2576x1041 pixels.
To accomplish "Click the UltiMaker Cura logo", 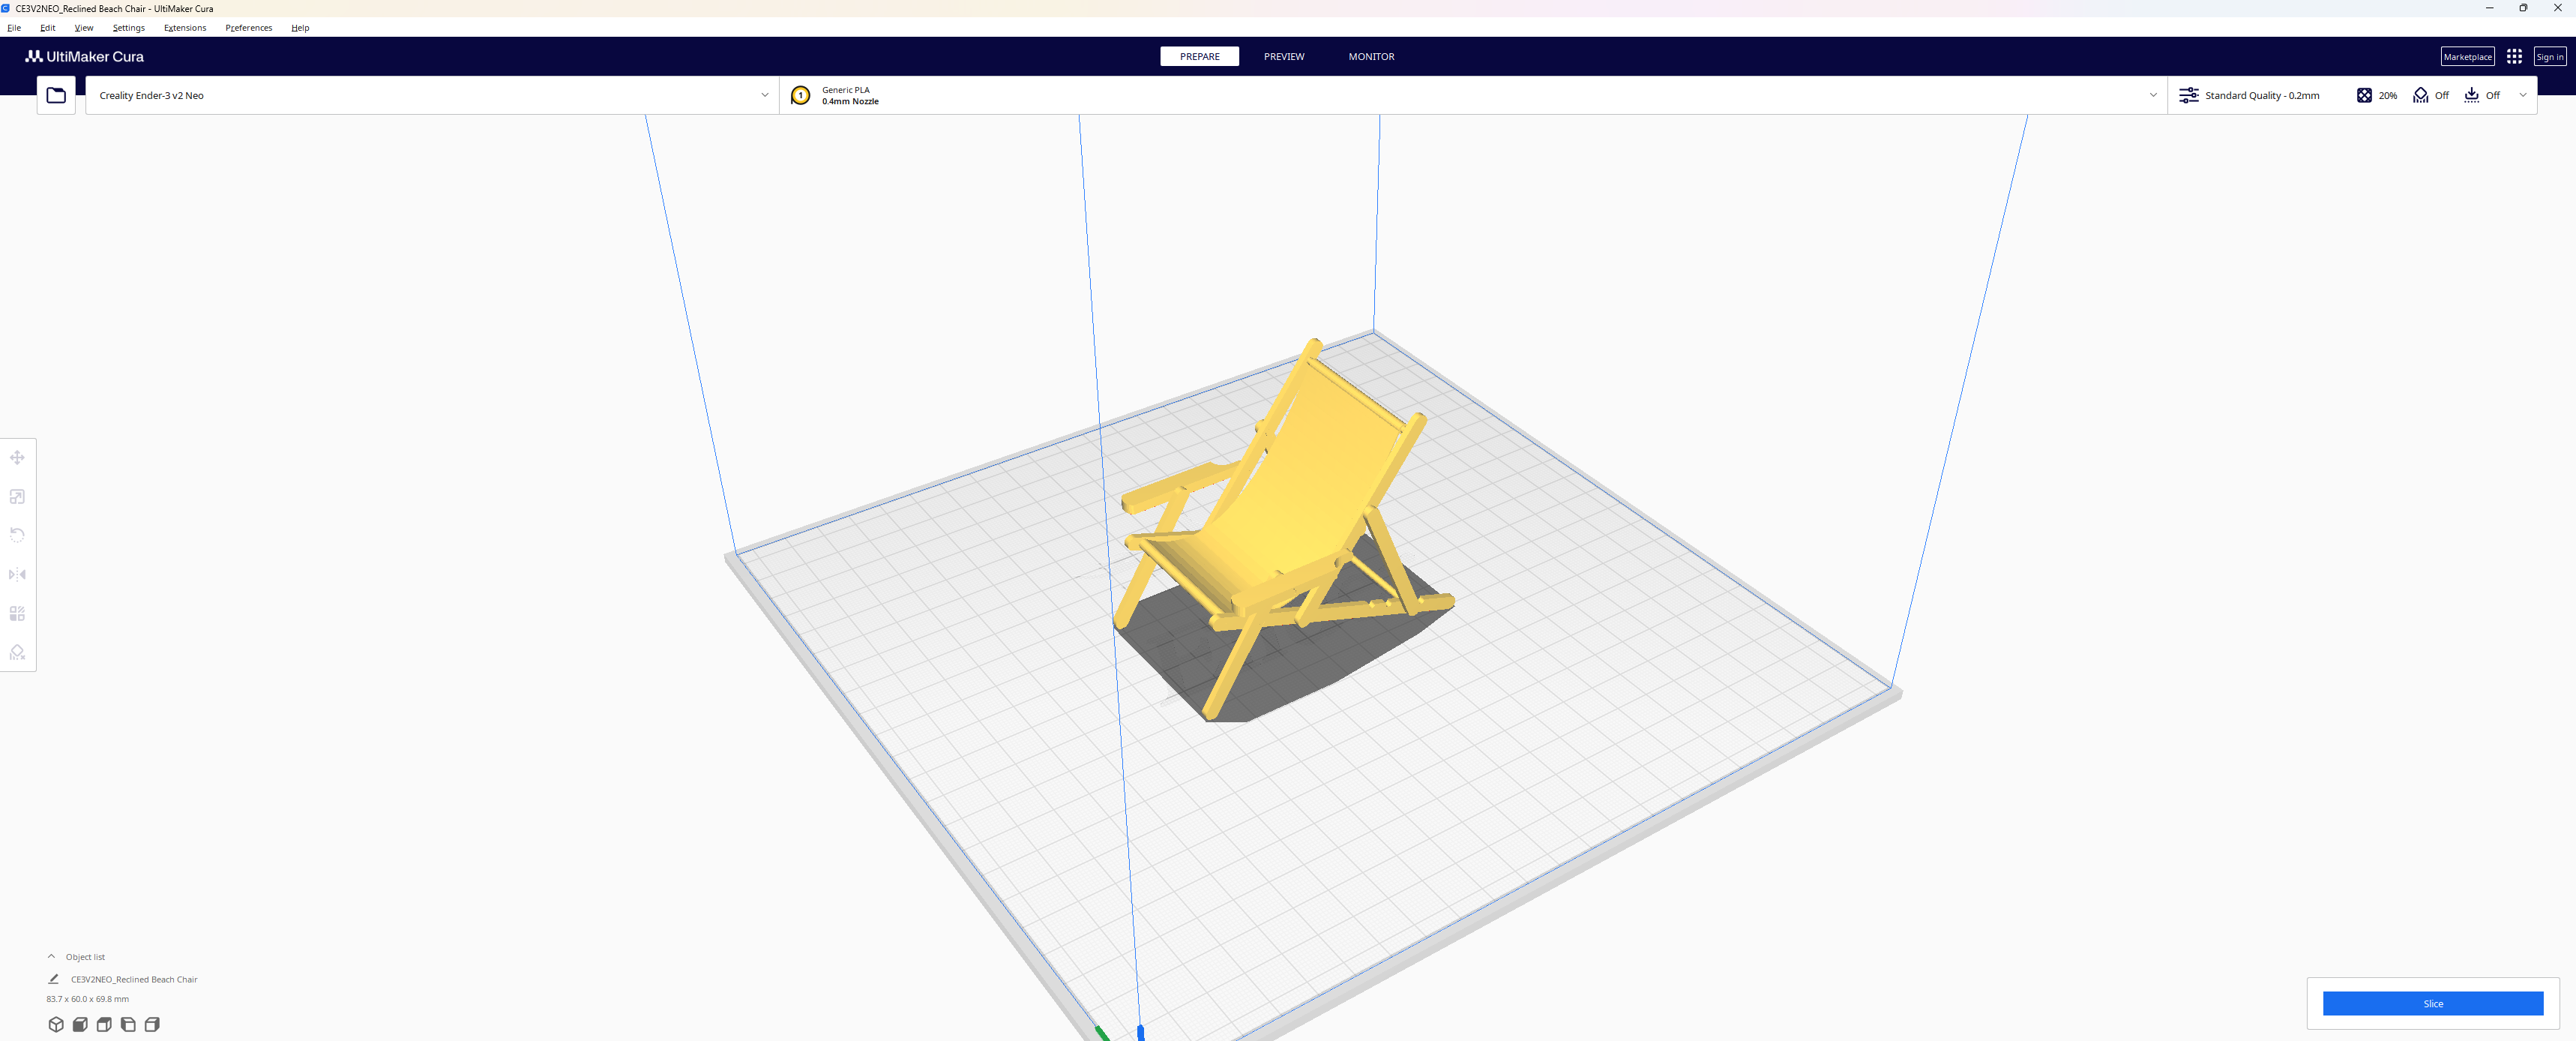I will pos(84,56).
